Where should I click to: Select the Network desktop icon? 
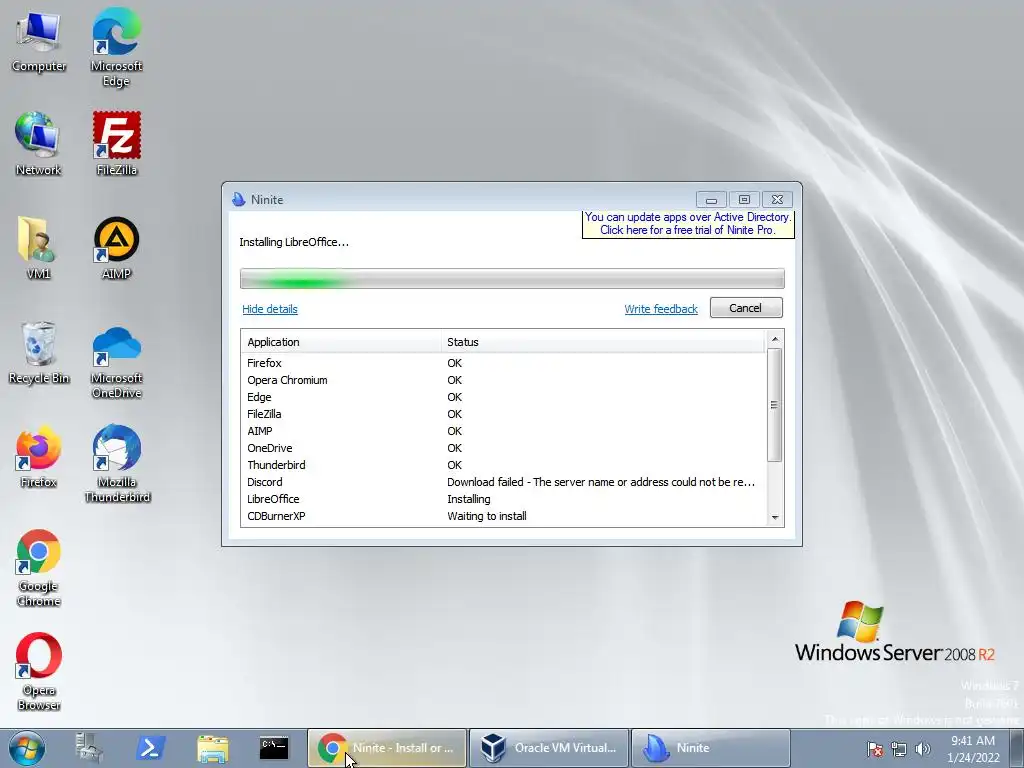click(38, 144)
